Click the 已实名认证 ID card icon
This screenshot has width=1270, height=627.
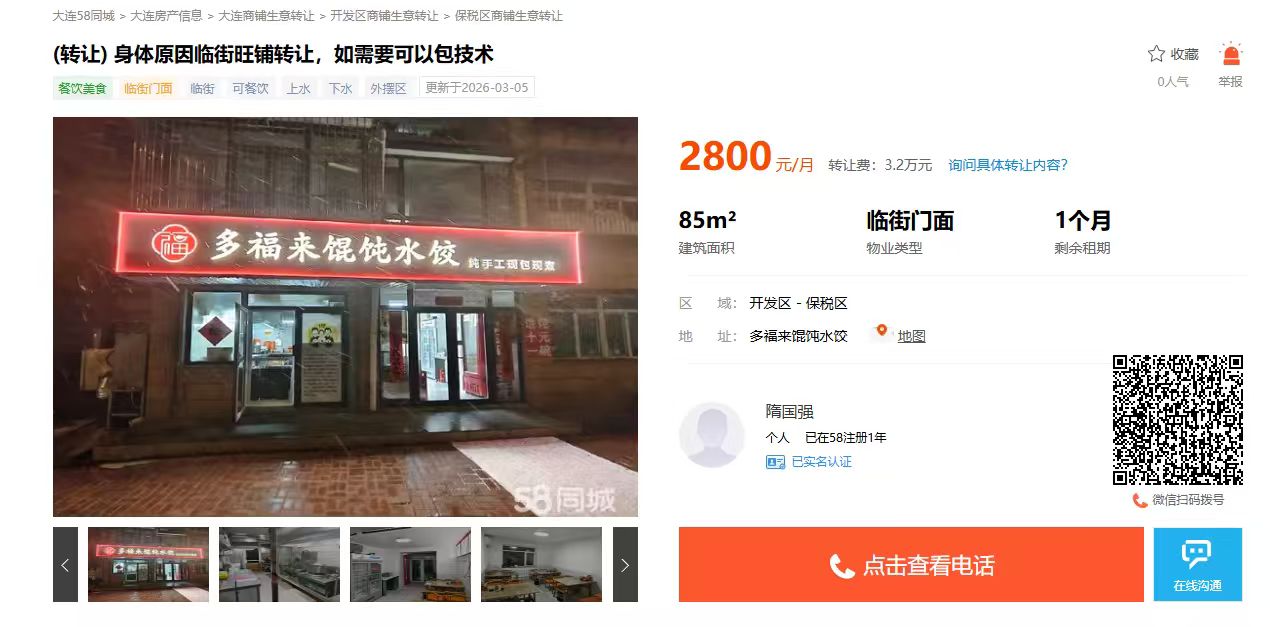coord(775,462)
